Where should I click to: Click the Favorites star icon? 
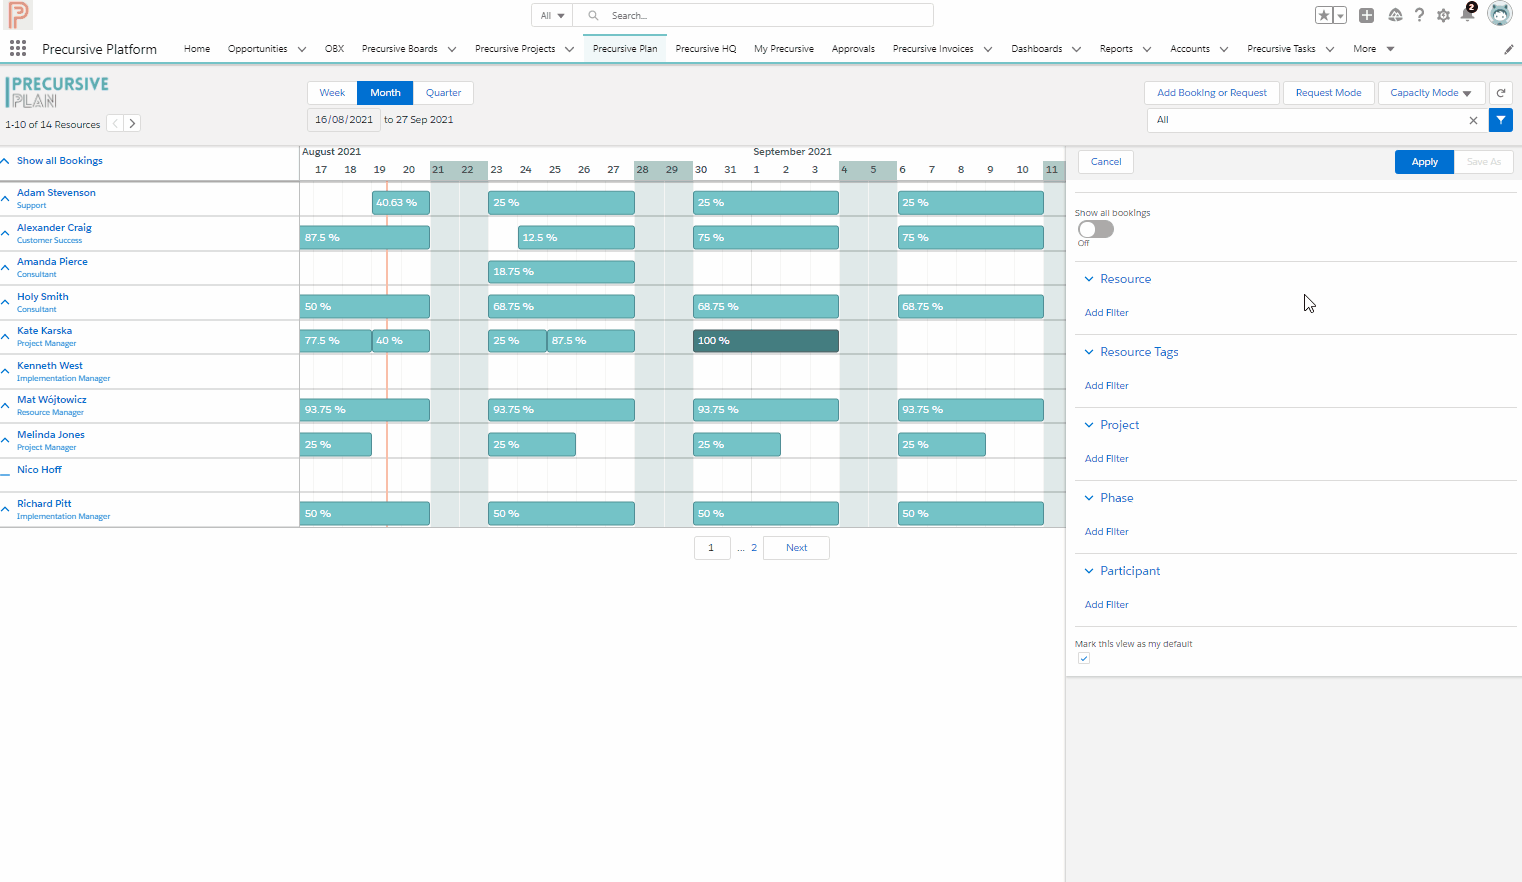pyautogui.click(x=1324, y=15)
